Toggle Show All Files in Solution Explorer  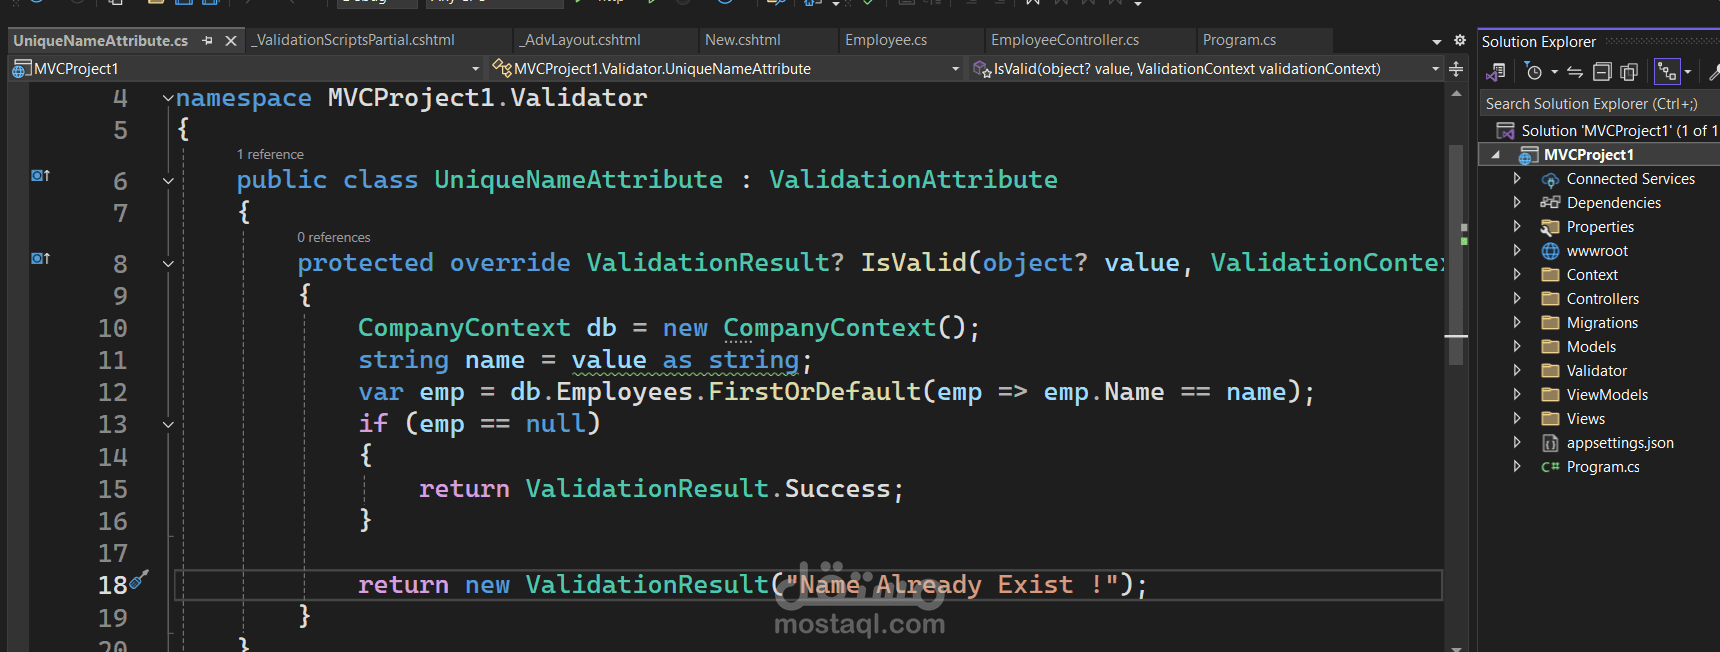click(1629, 72)
